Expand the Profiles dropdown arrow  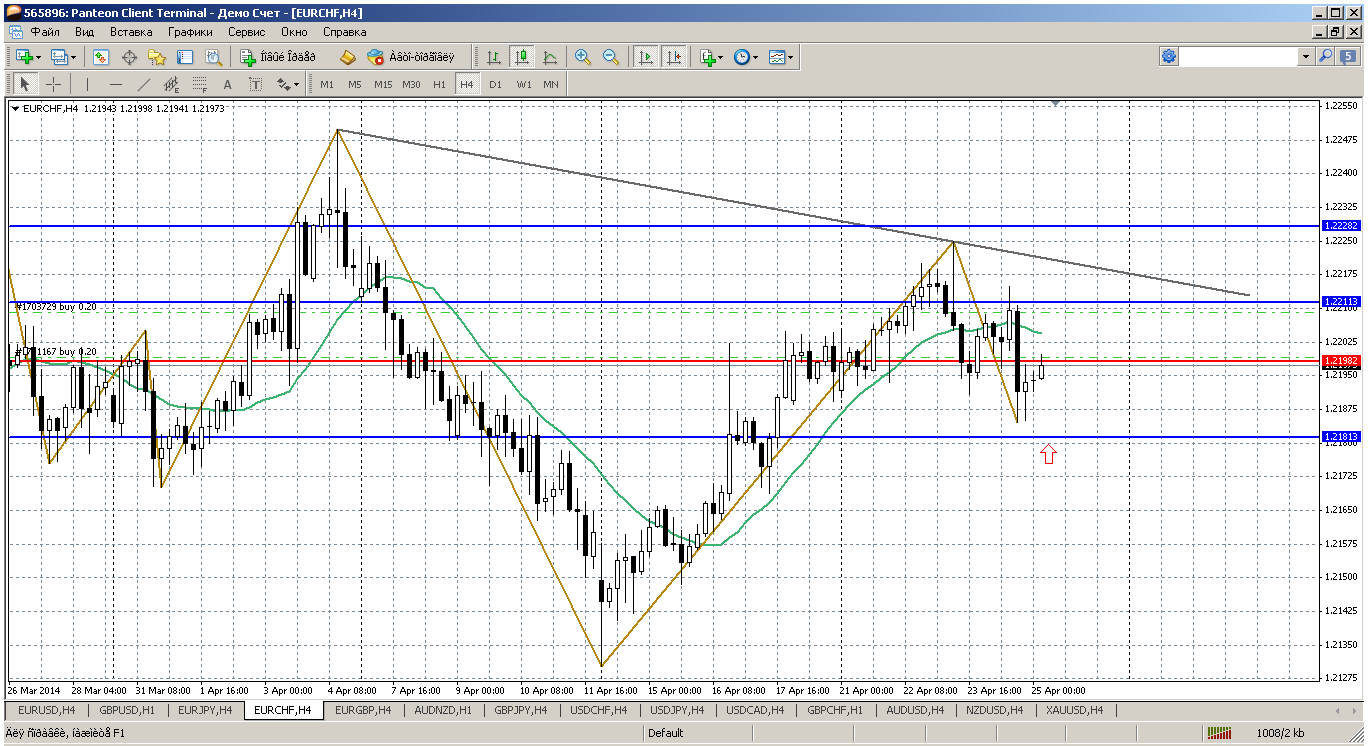(x=73, y=57)
